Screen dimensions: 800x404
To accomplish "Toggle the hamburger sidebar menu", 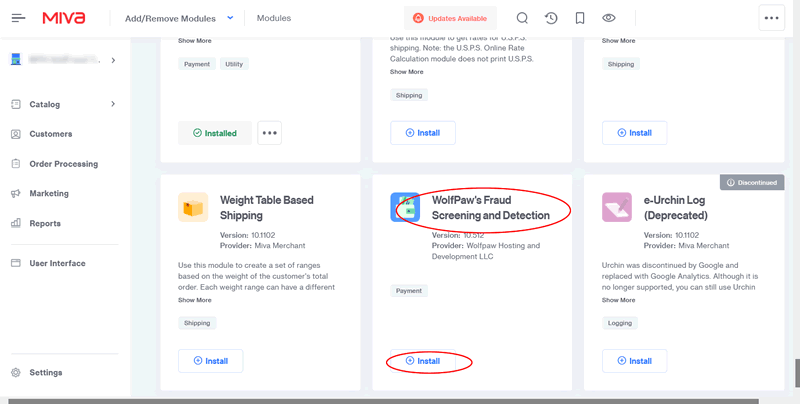I will (18, 18).
